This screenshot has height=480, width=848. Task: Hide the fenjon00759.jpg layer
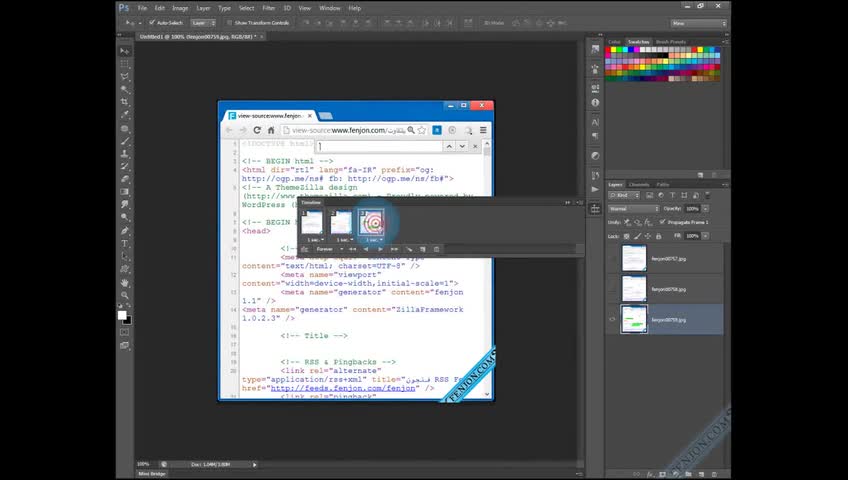point(612,319)
